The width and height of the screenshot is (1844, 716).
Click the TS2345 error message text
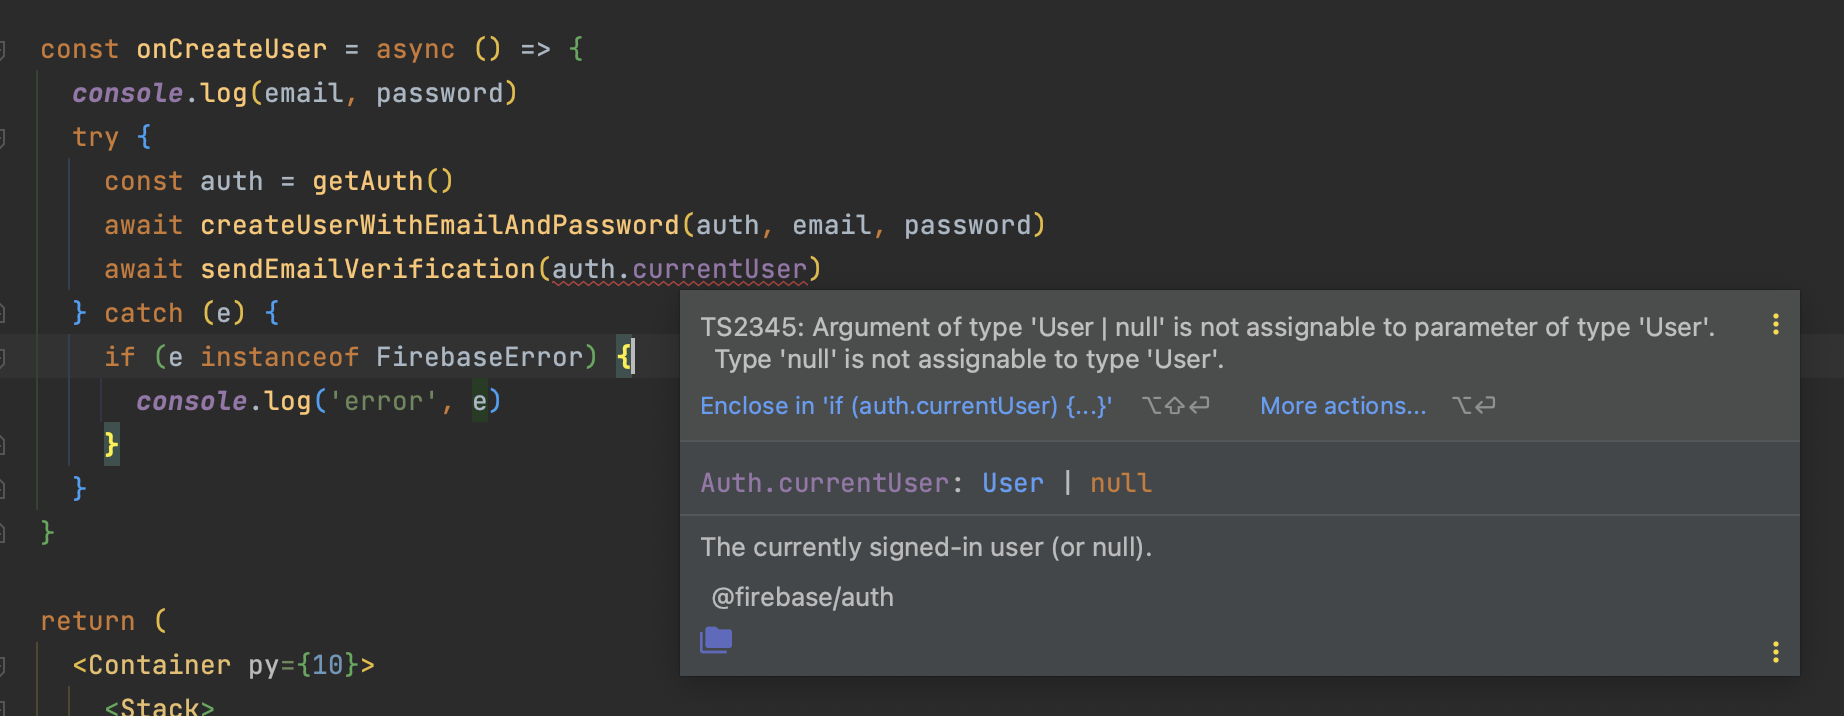(x=1207, y=343)
